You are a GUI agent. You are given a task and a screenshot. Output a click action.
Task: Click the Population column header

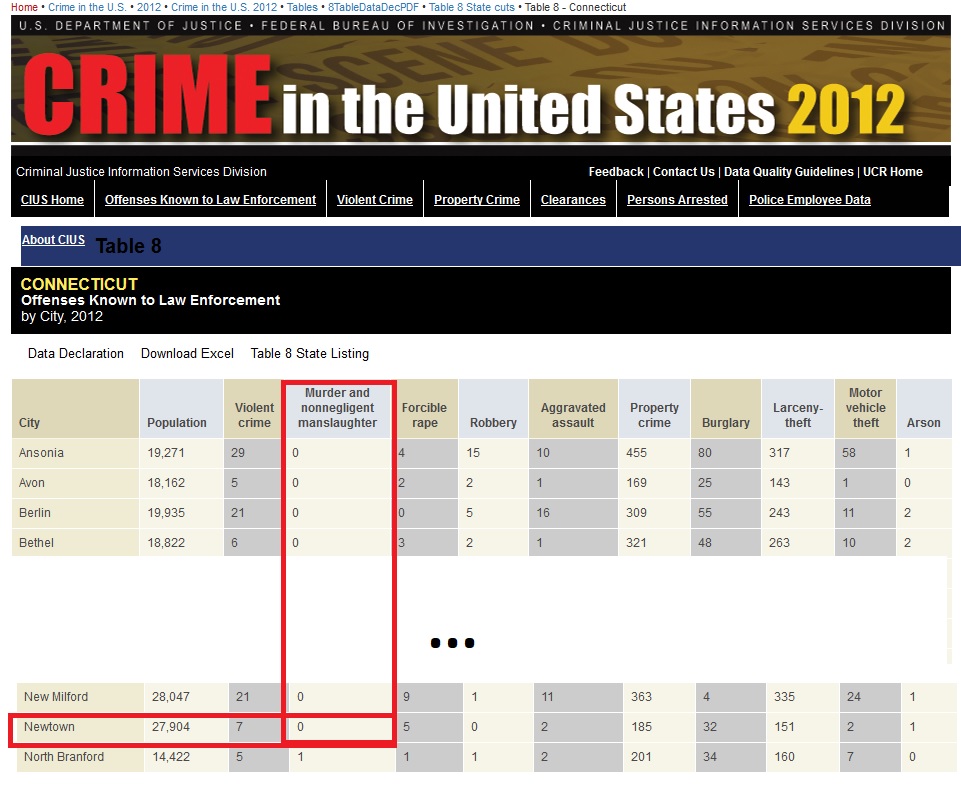181,409
